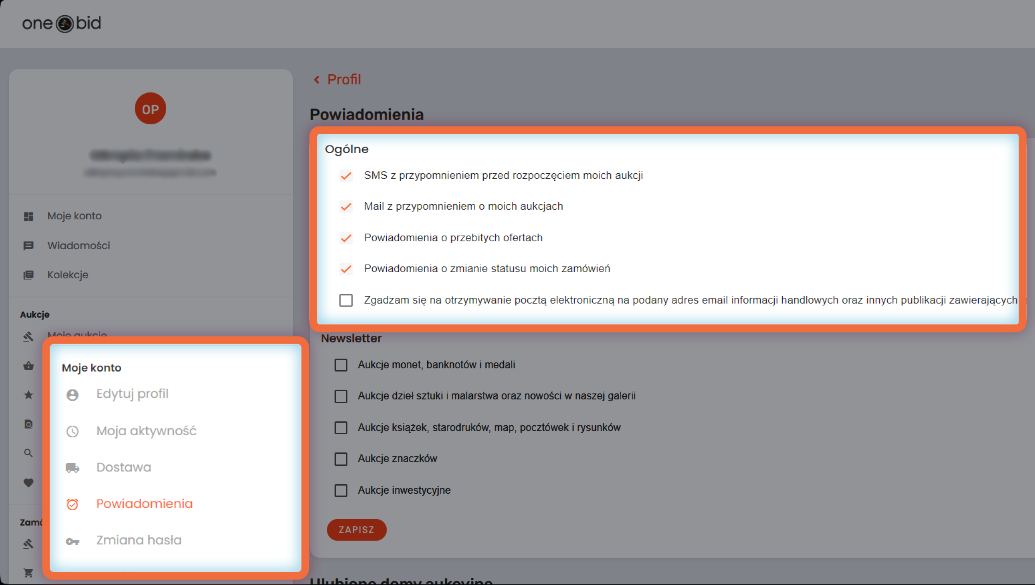Click the shopping basket icon in the left sidebar
This screenshot has height=585, width=1035.
(x=28, y=366)
